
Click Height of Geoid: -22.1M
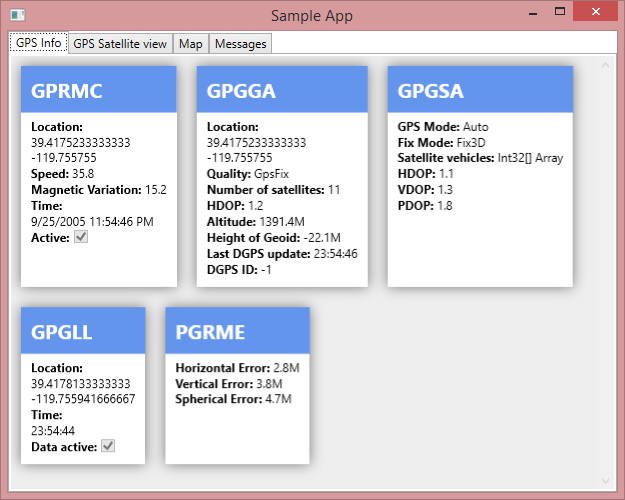click(274, 238)
